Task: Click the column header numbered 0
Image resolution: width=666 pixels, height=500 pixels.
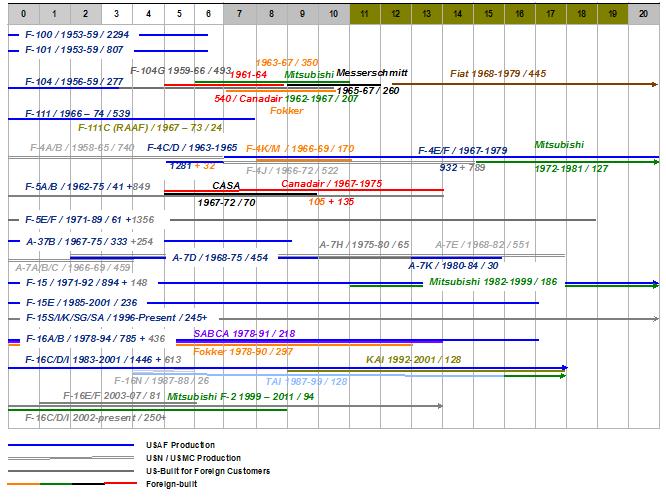Action: (23, 15)
